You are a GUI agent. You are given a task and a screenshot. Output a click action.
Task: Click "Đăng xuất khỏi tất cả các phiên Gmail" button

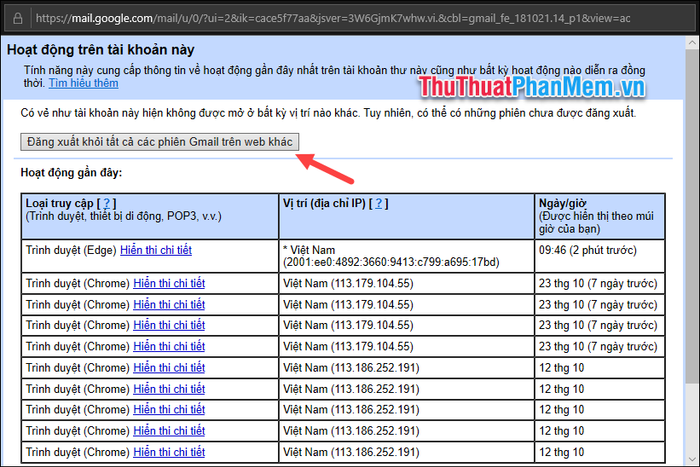pyautogui.click(x=160, y=142)
